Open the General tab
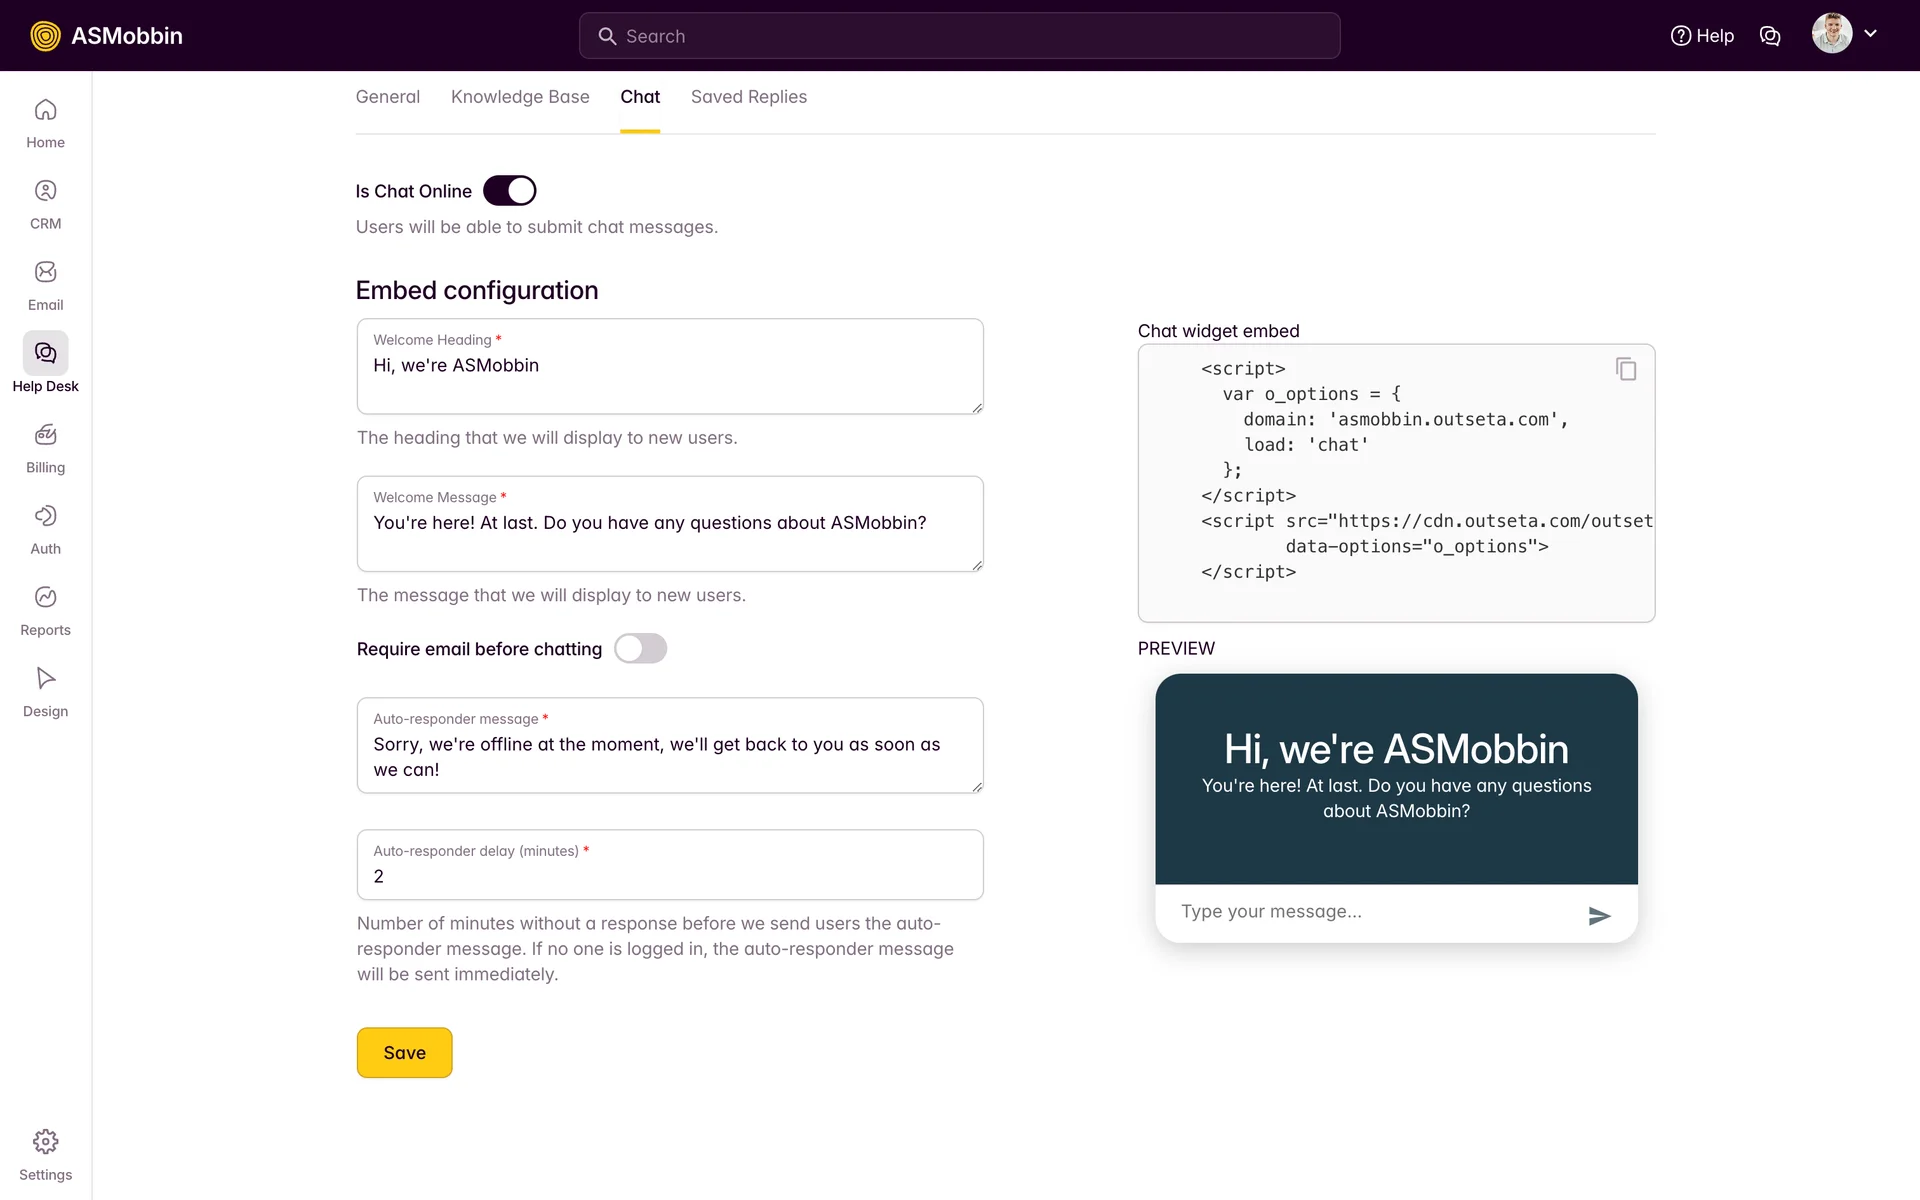1920x1200 pixels. point(388,97)
